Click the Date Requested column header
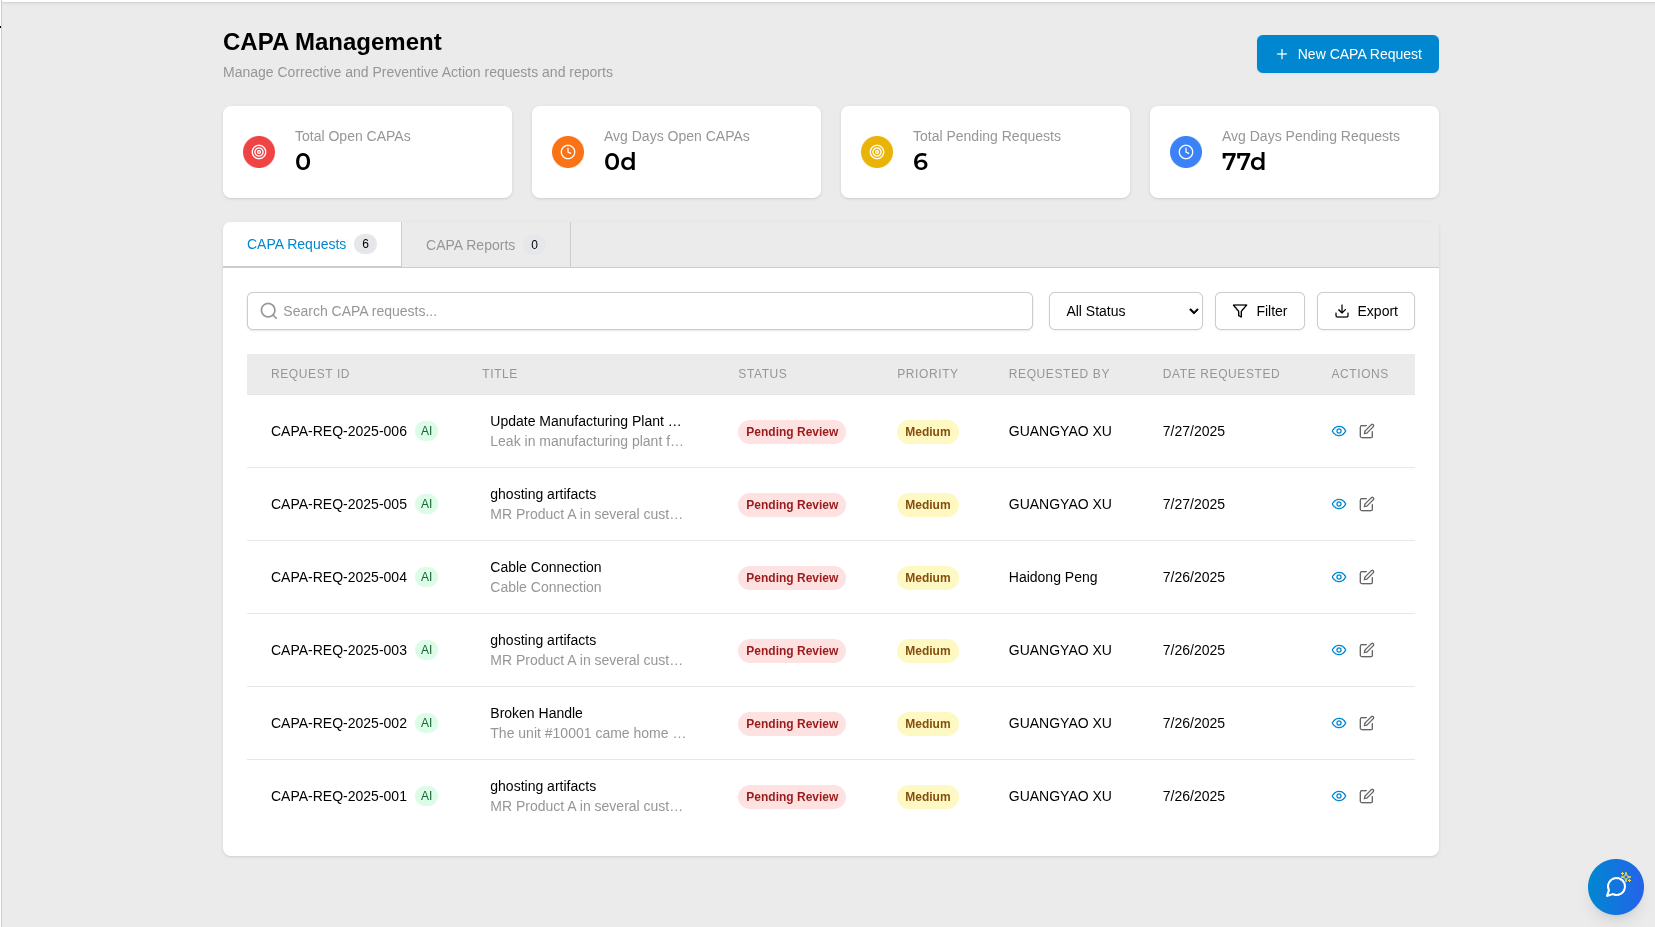The width and height of the screenshot is (1655, 927). [1220, 374]
